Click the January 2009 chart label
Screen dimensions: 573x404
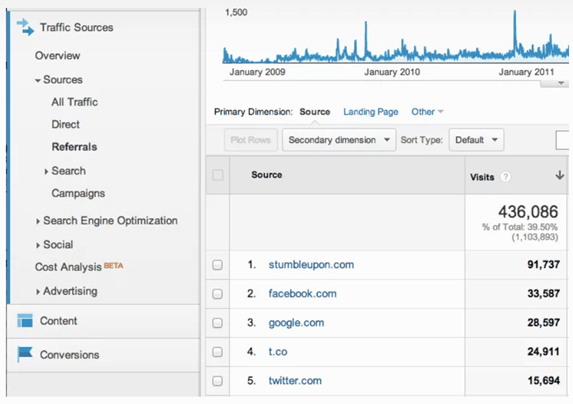click(x=257, y=72)
